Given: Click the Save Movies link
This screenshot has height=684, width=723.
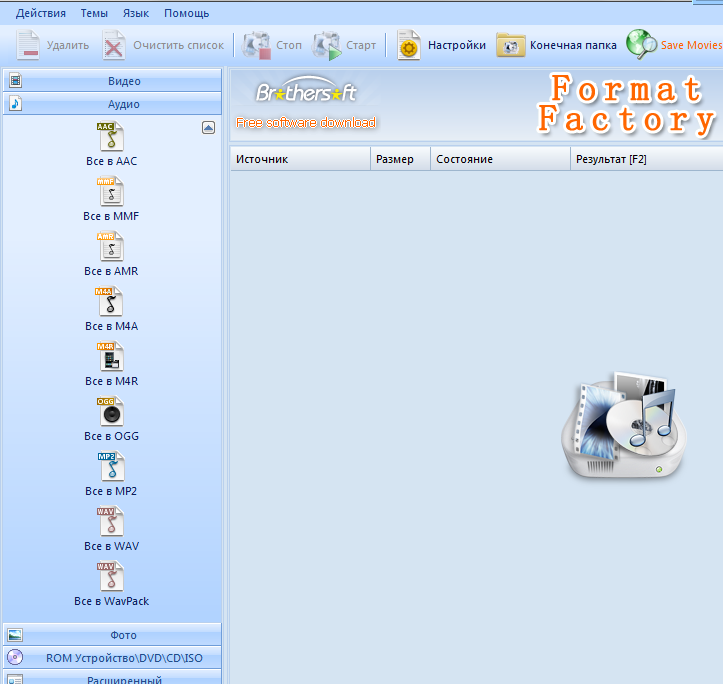Looking at the screenshot, I should (x=691, y=45).
